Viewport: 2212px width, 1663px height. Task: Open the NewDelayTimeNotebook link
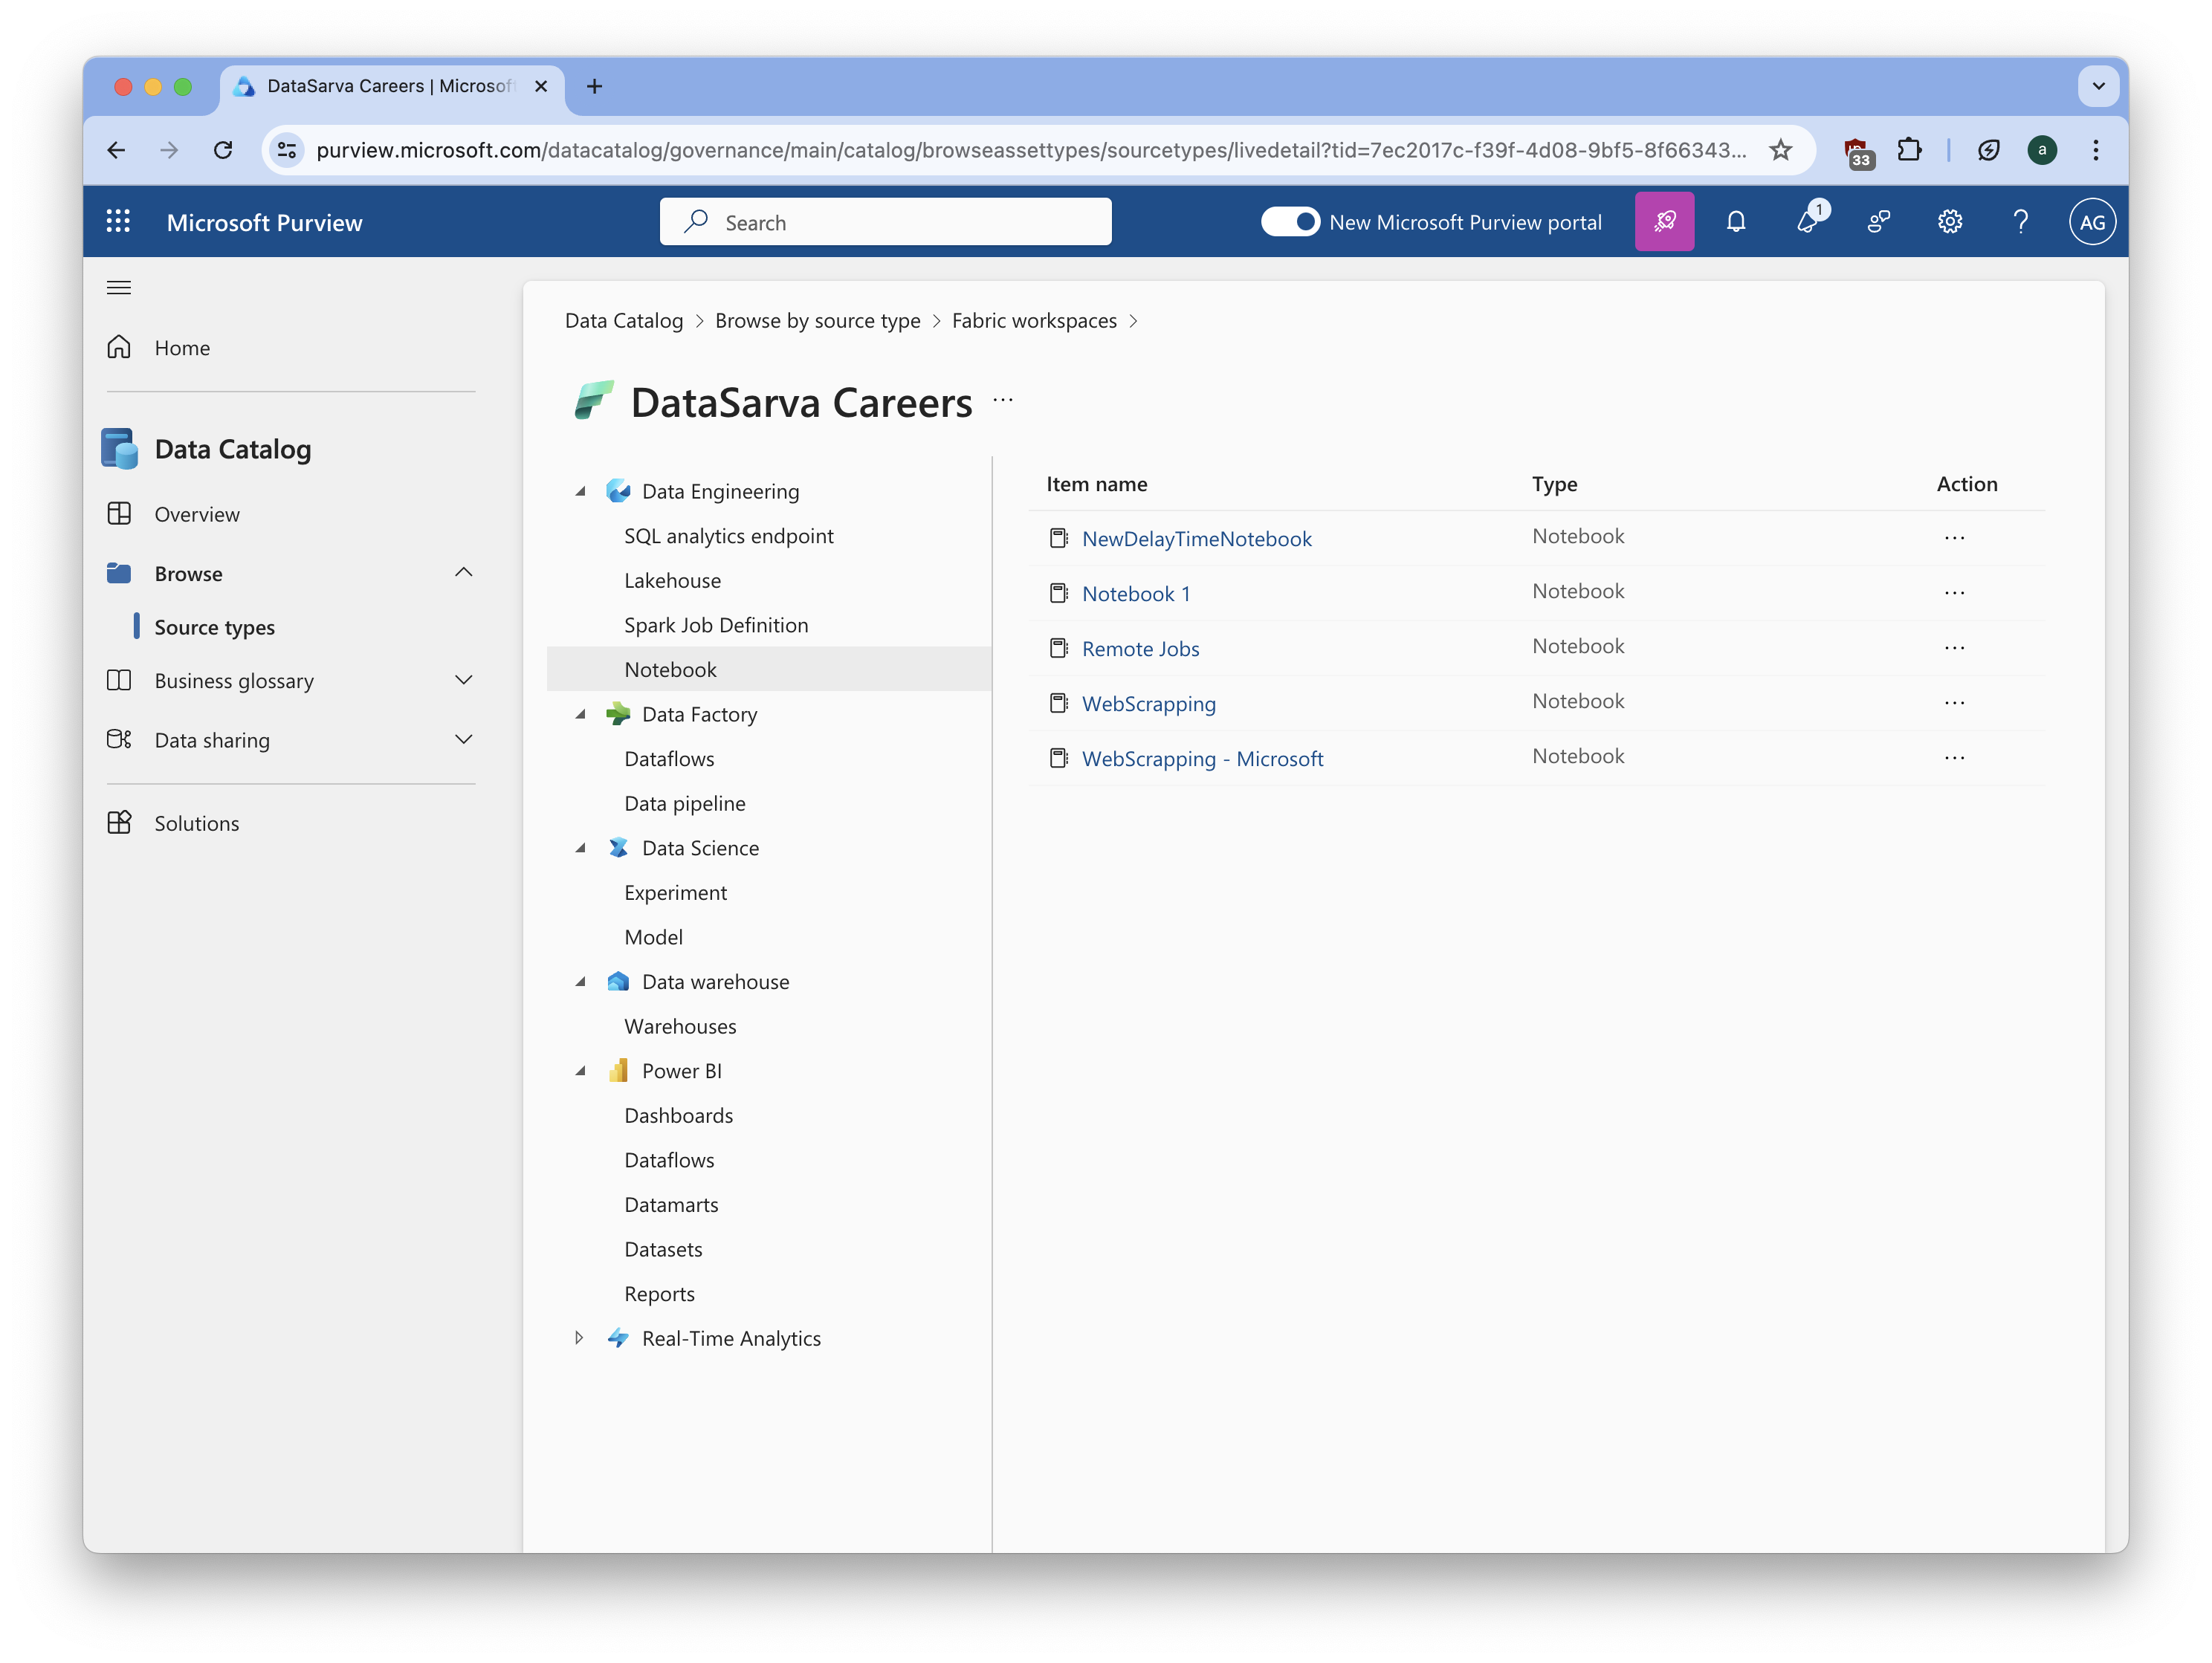pyautogui.click(x=1196, y=539)
